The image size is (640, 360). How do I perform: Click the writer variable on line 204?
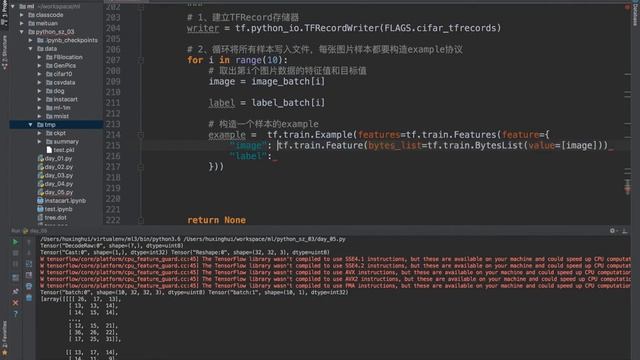203,28
